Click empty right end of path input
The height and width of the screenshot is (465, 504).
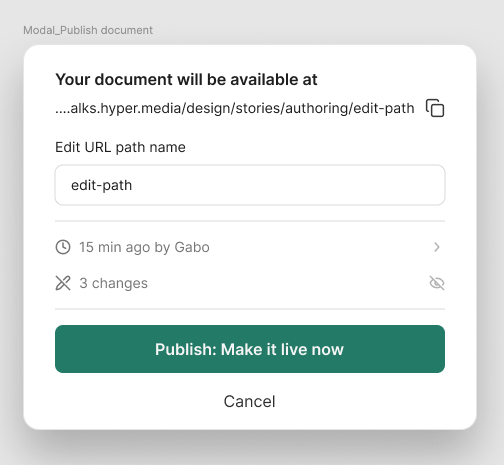(x=400, y=185)
